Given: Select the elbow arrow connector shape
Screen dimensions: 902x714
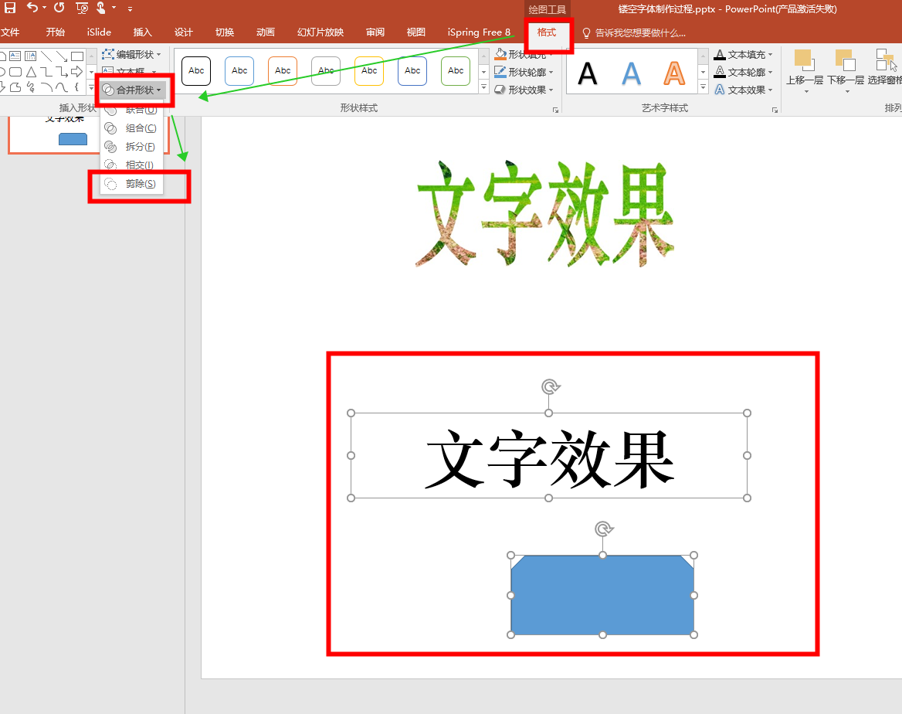Looking at the screenshot, I should pos(62,72).
